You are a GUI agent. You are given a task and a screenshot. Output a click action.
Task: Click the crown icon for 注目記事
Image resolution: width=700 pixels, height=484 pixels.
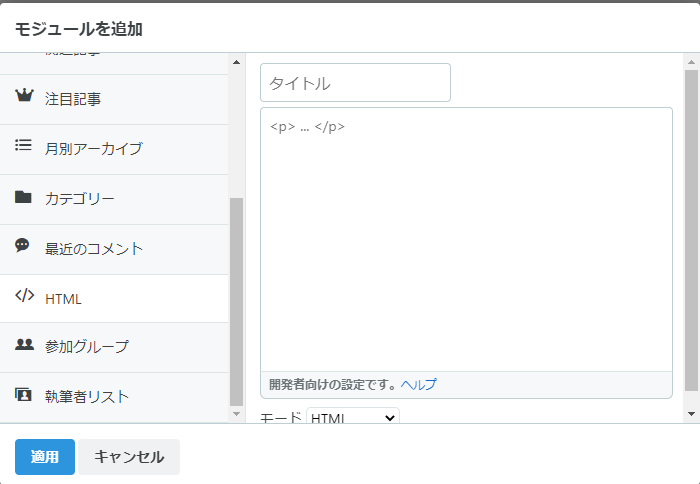24,95
